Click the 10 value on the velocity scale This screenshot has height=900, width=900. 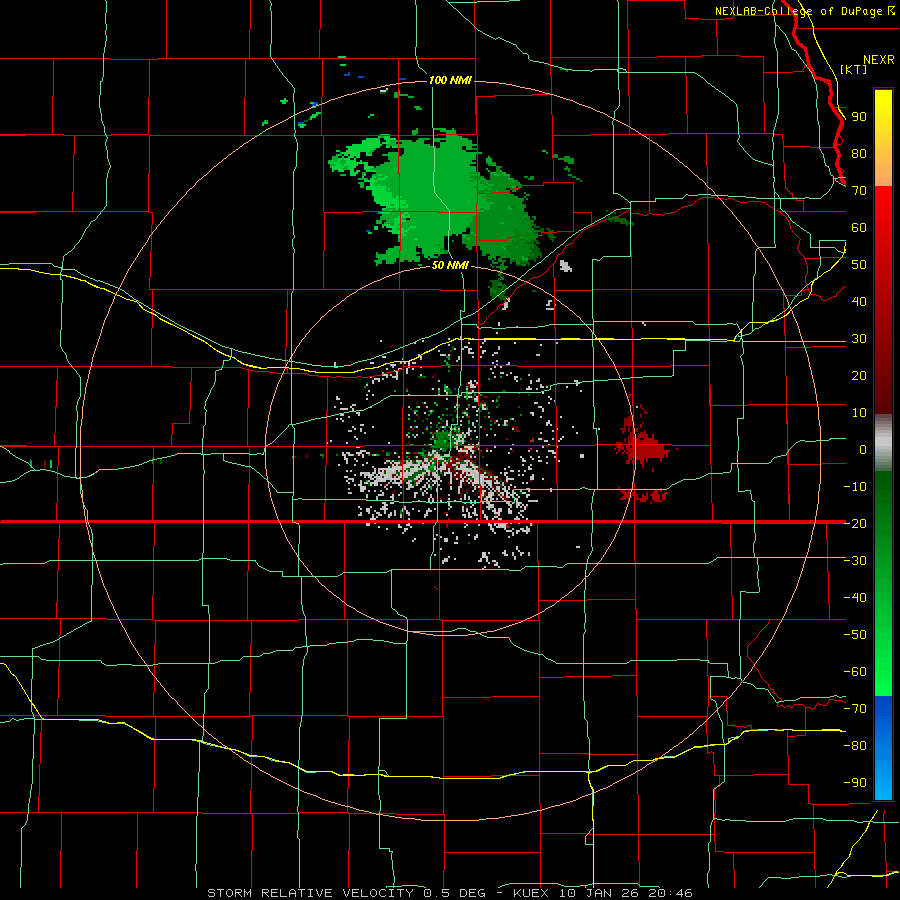[x=859, y=413]
